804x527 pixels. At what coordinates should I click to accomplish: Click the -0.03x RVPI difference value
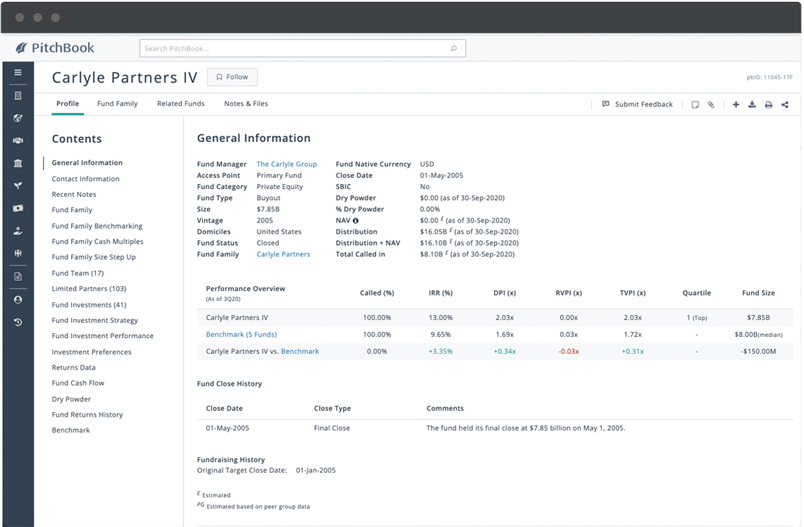coord(569,352)
